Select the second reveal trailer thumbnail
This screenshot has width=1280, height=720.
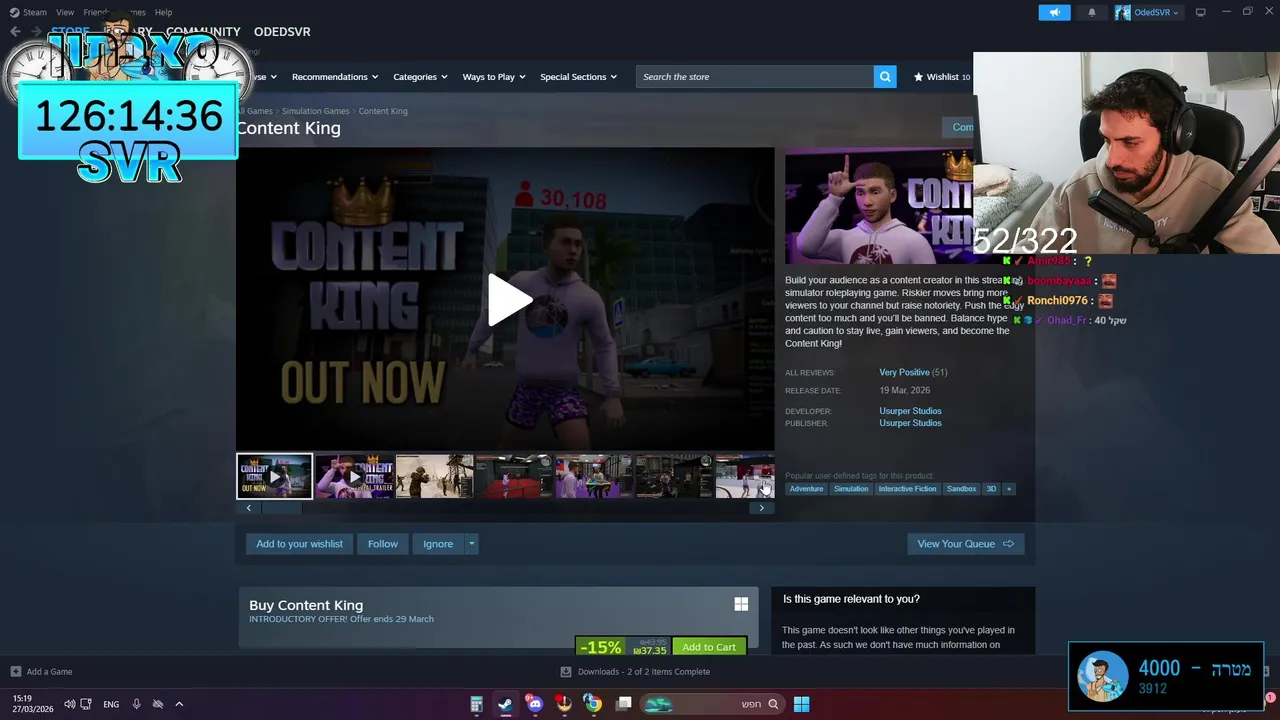(355, 476)
